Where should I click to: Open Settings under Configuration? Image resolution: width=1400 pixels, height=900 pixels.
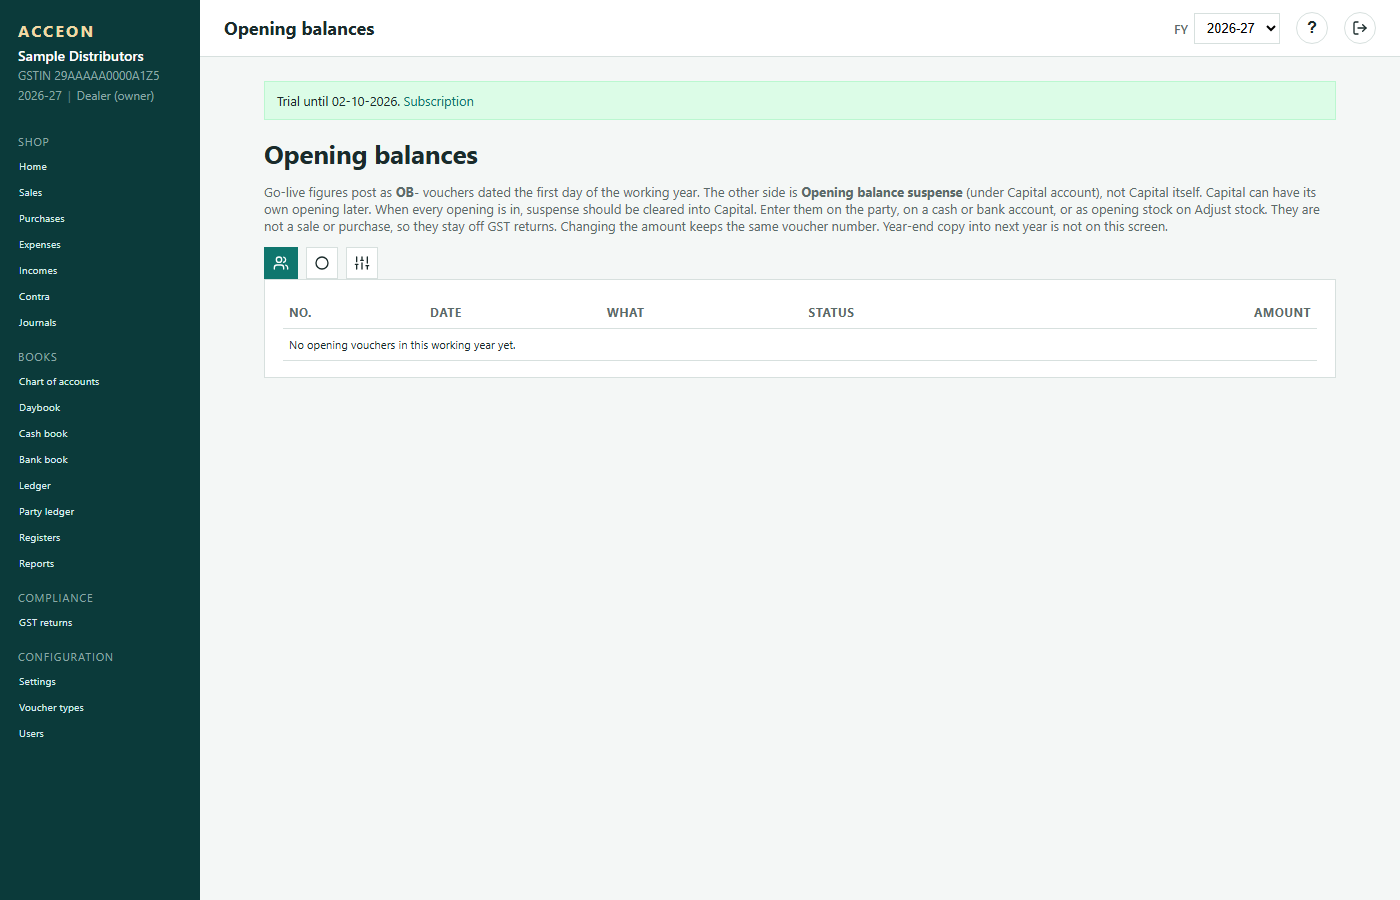37,682
